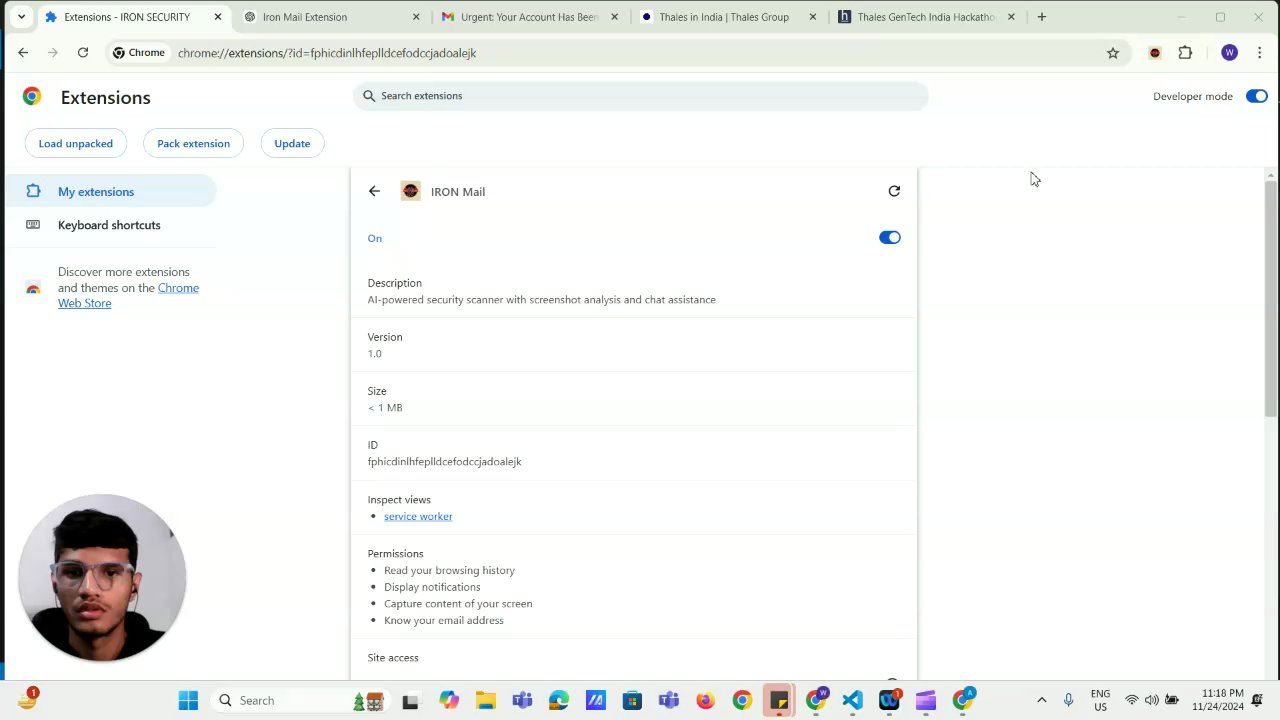
Task: Click Display notifications permission text
Action: [x=432, y=587]
